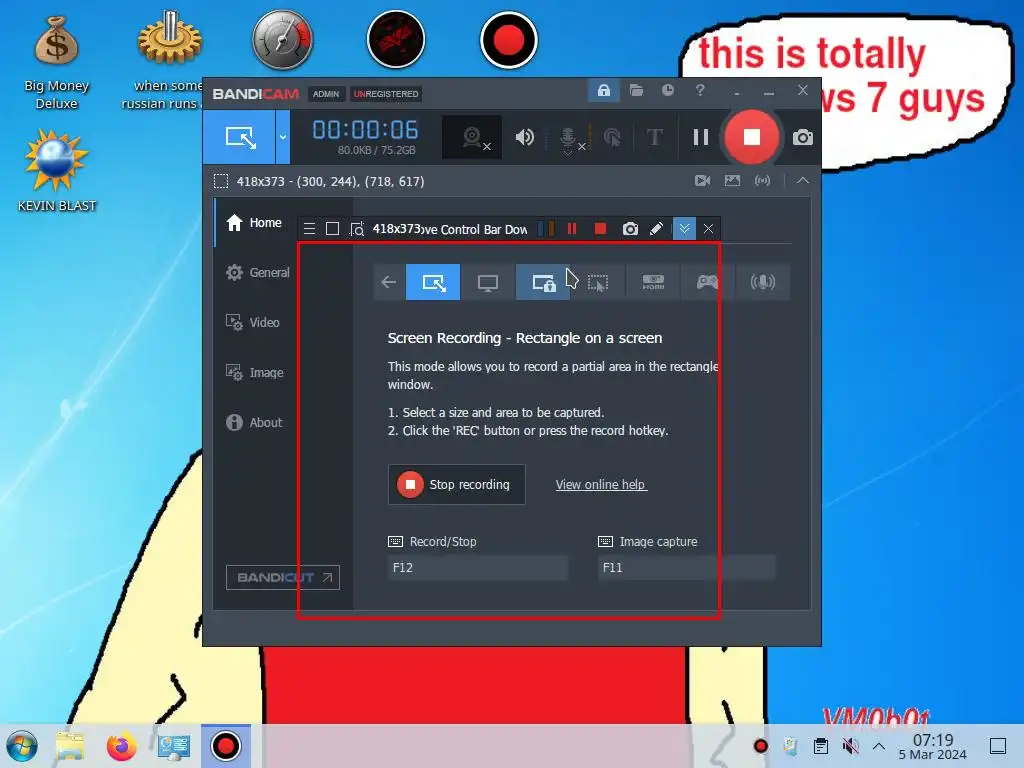Enable the drawing pencil tool on control bar
1024x768 pixels.
(x=656, y=229)
